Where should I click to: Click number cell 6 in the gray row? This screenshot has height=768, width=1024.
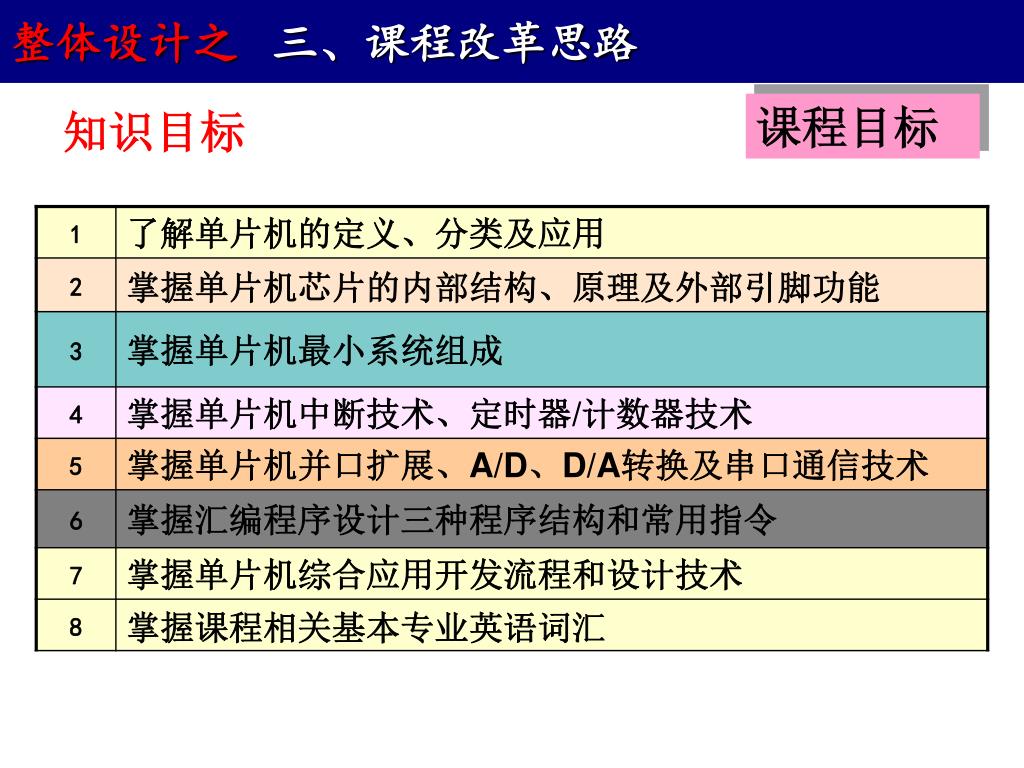tap(76, 520)
